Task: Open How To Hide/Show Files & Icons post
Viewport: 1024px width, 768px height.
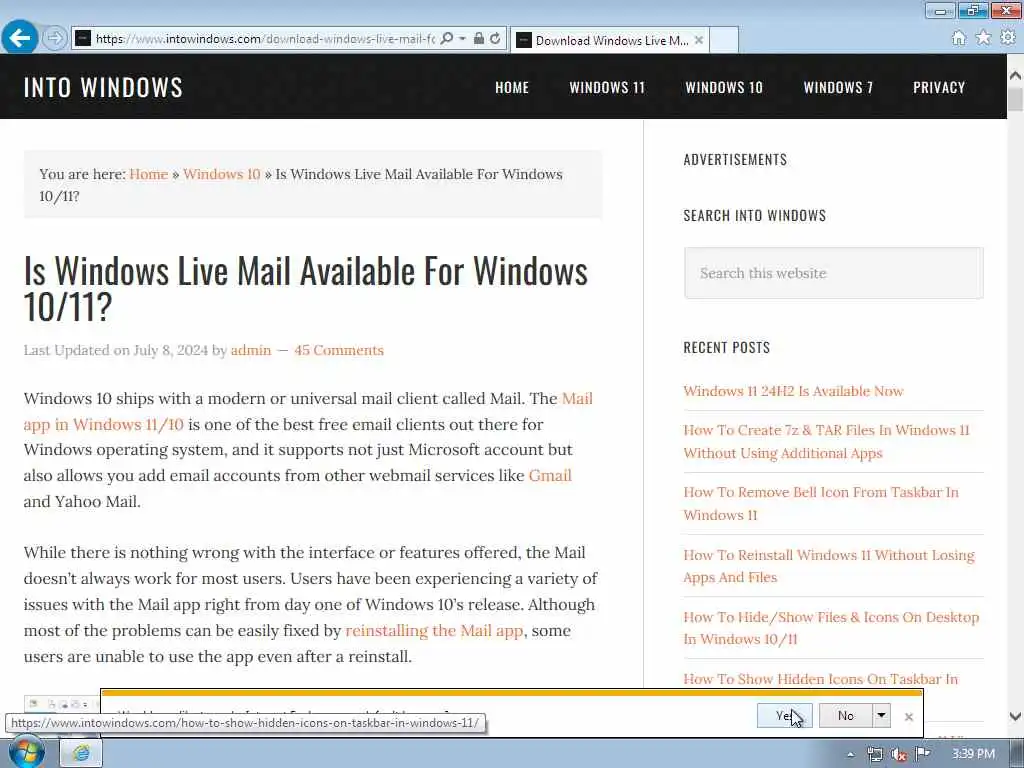Action: tap(831, 628)
